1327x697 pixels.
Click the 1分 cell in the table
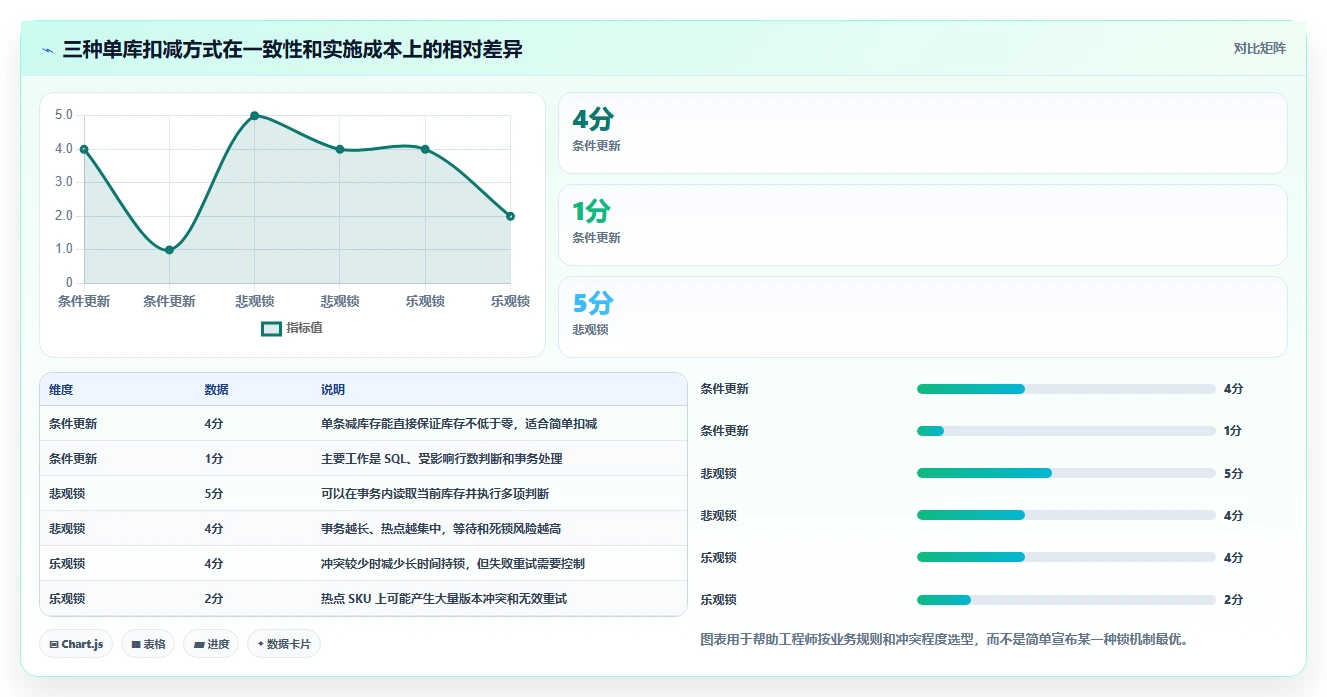pos(214,459)
